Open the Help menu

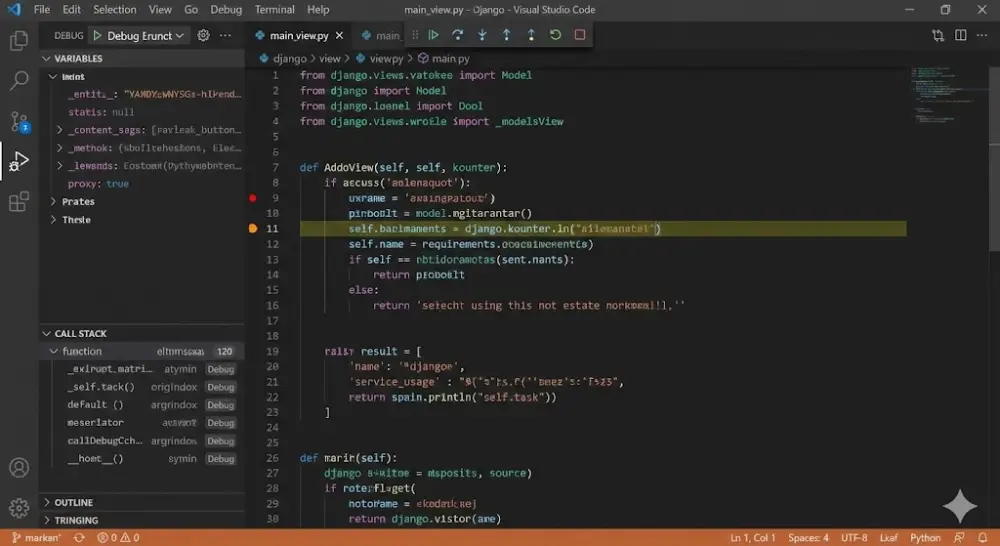(x=318, y=10)
